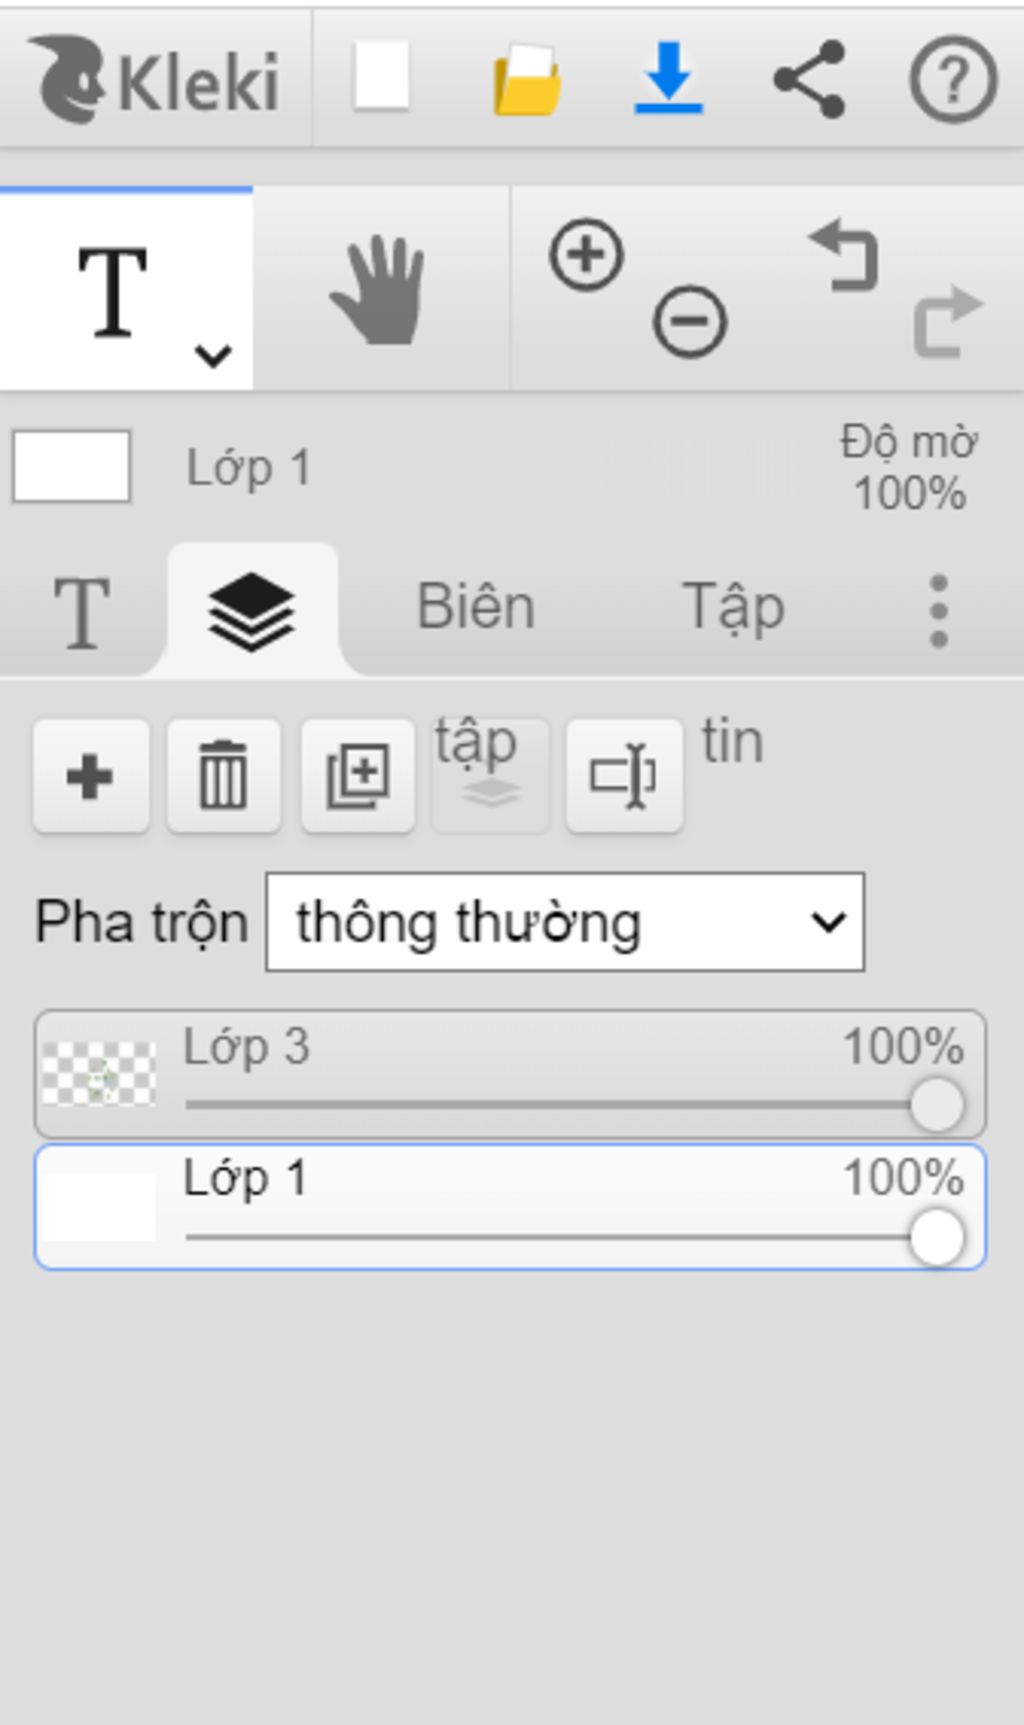This screenshot has height=1725, width=1024.
Task: Select the Hand pan tool
Action: 378,290
